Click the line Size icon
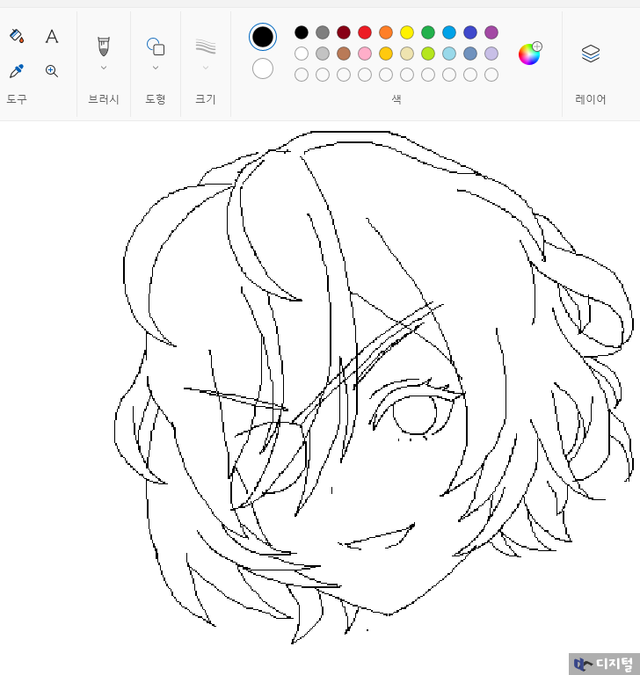The width and height of the screenshot is (640, 675). pos(205,45)
